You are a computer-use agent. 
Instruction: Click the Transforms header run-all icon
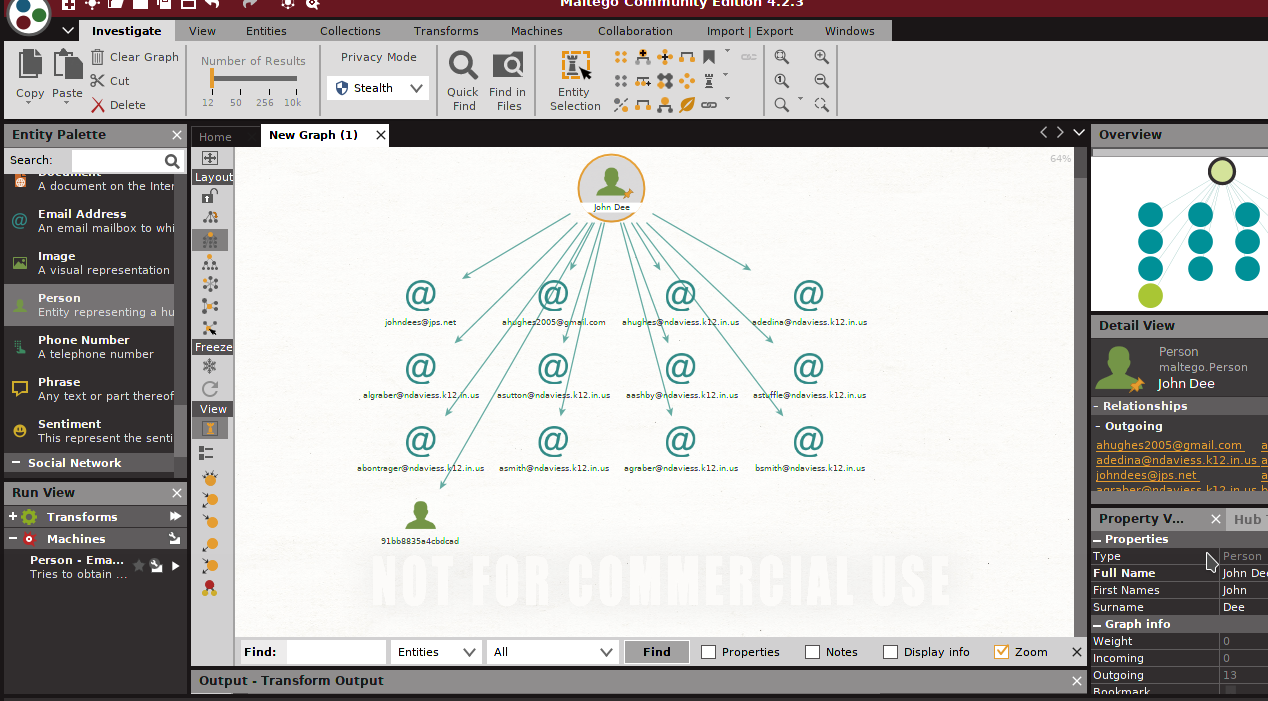click(175, 517)
